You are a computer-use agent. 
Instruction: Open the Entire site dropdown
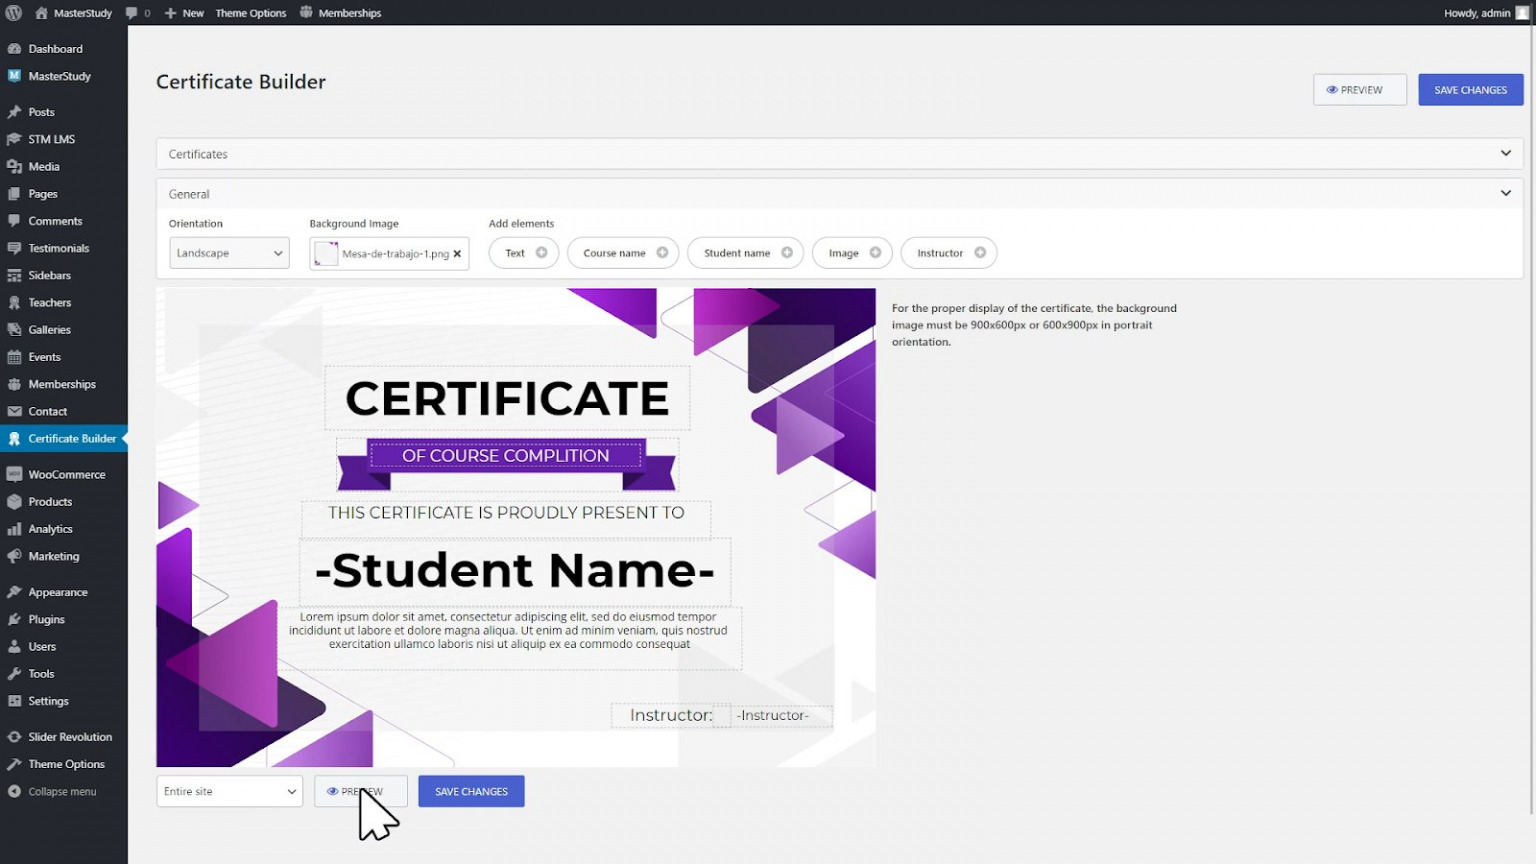pos(229,791)
